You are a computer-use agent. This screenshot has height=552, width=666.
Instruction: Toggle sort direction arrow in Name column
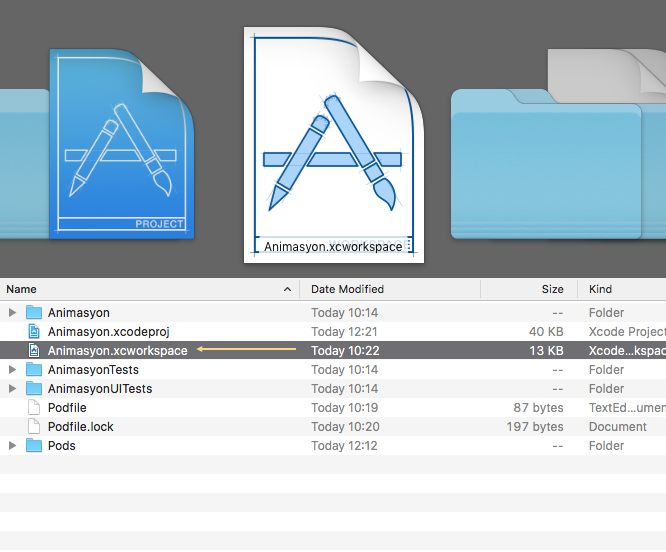coord(288,289)
